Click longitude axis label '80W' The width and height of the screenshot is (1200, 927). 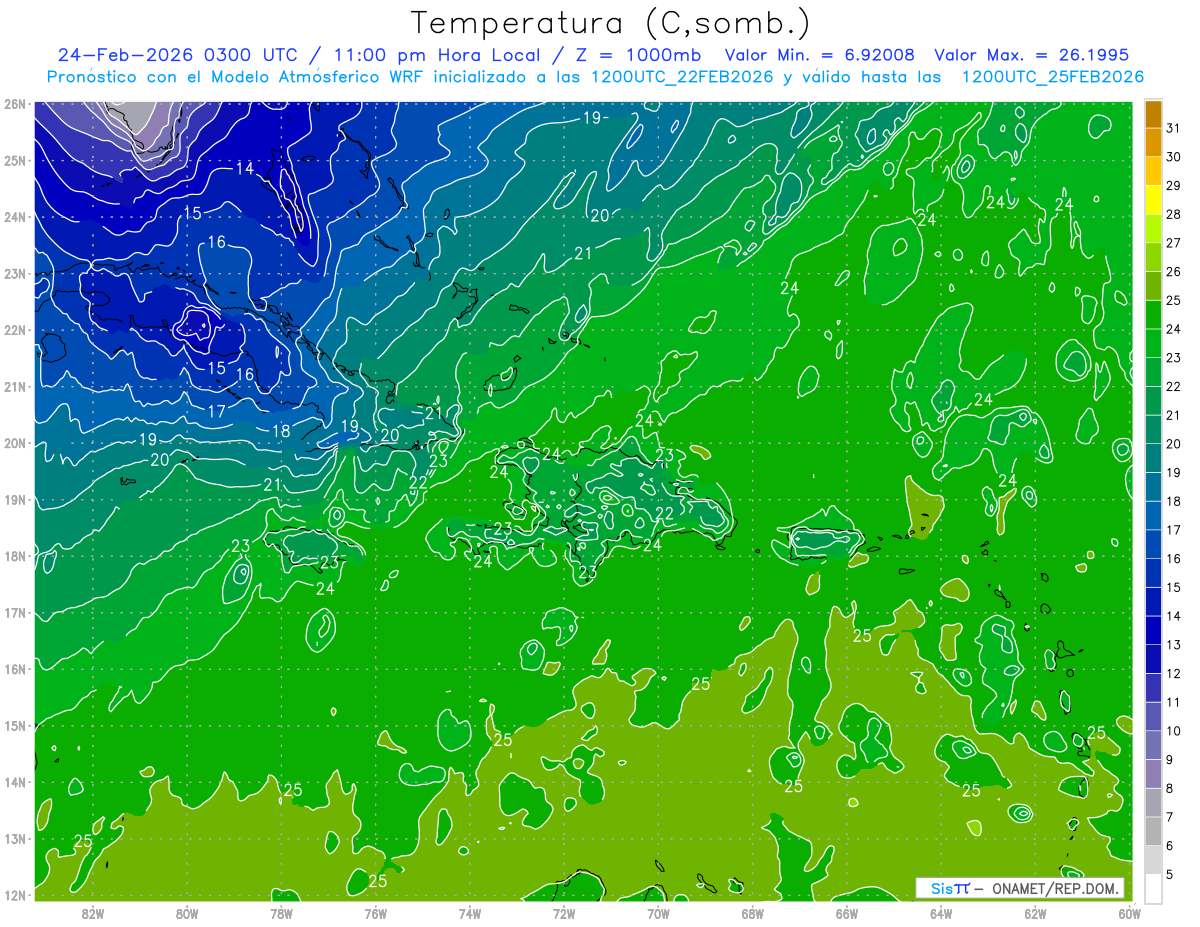pyautogui.click(x=187, y=913)
